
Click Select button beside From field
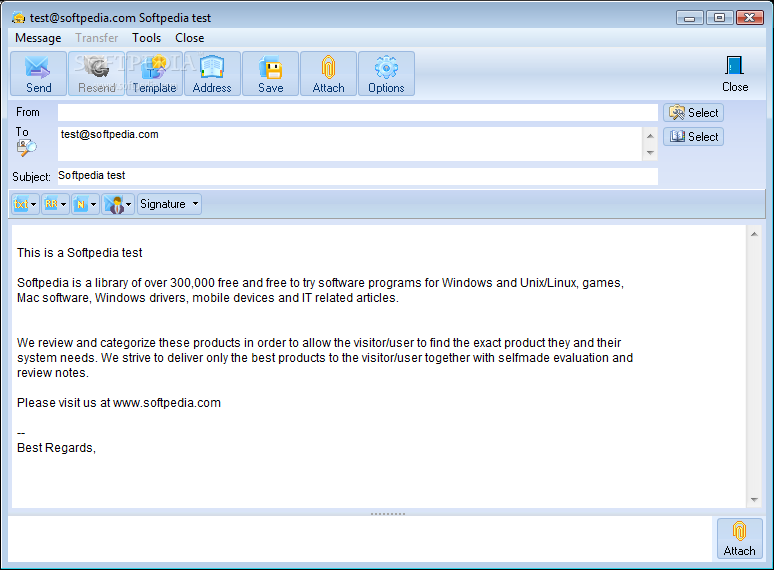point(694,113)
